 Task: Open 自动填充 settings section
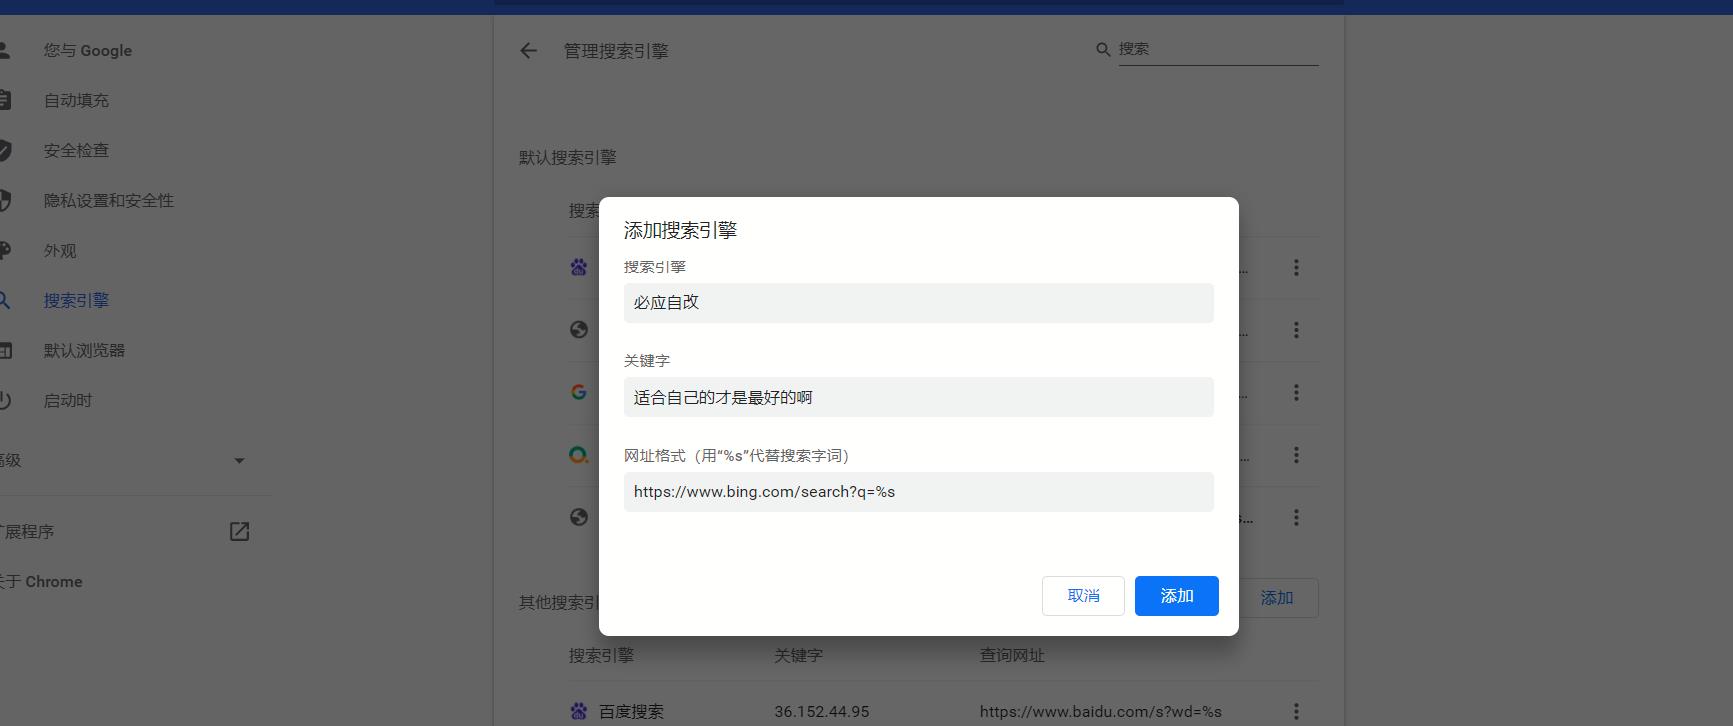click(76, 101)
